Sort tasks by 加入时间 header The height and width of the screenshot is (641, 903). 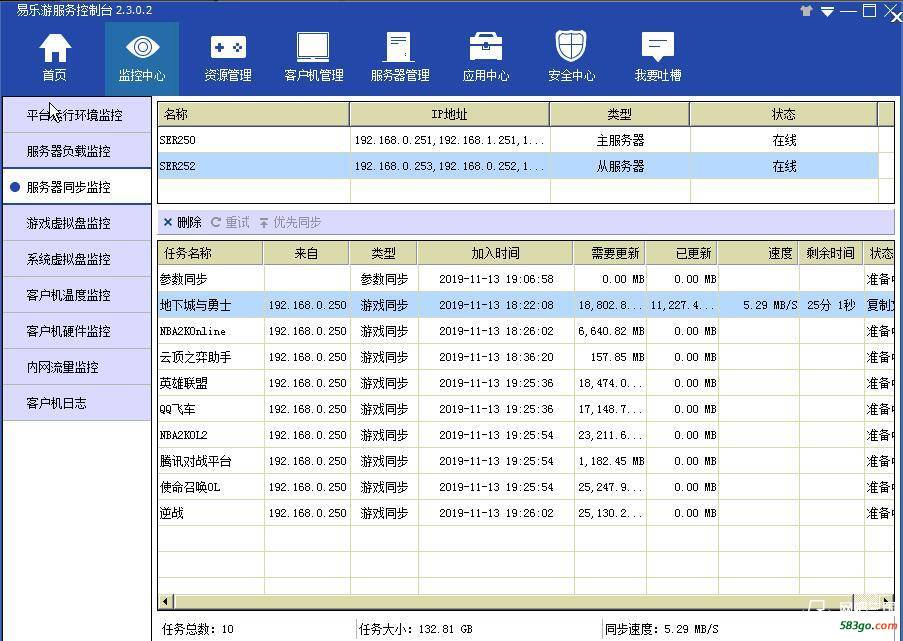tap(495, 253)
